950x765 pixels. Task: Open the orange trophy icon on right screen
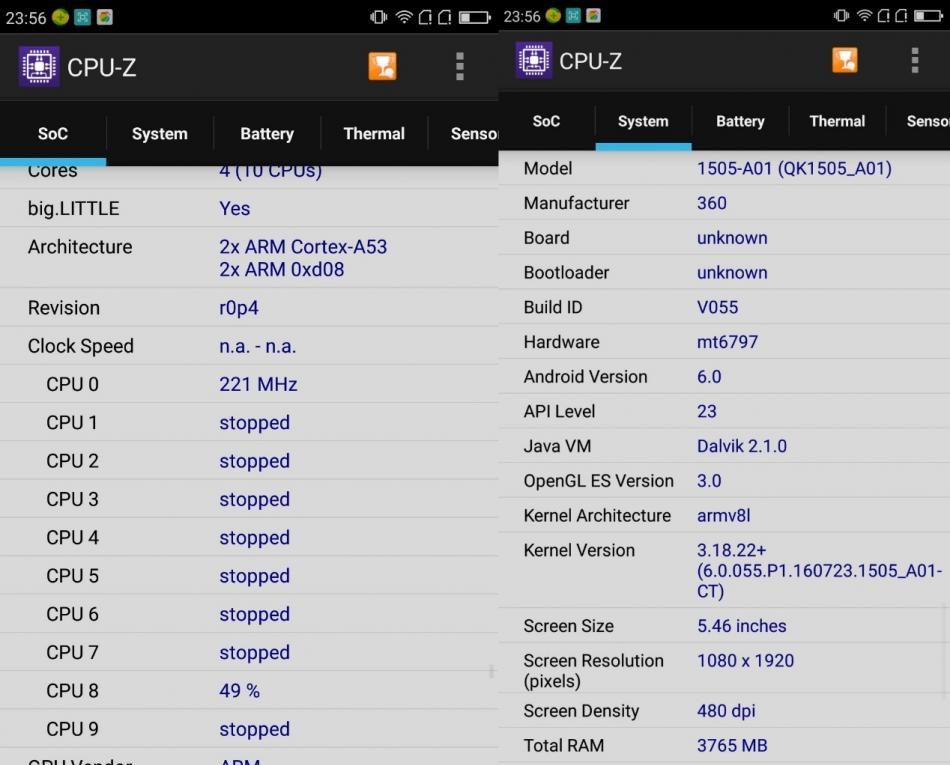click(844, 60)
